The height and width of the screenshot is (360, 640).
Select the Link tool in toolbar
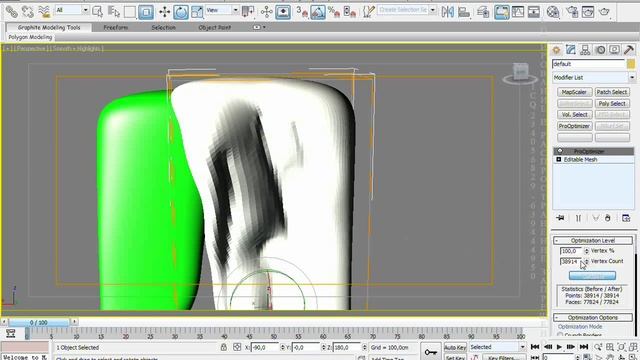tap(12, 11)
